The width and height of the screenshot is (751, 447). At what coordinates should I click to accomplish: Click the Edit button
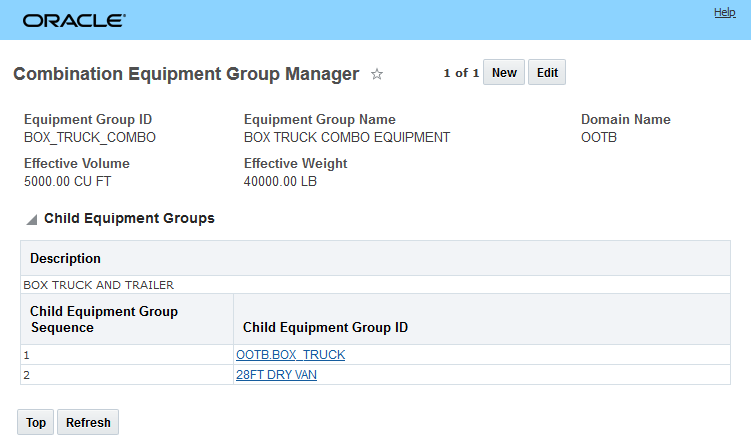547,73
